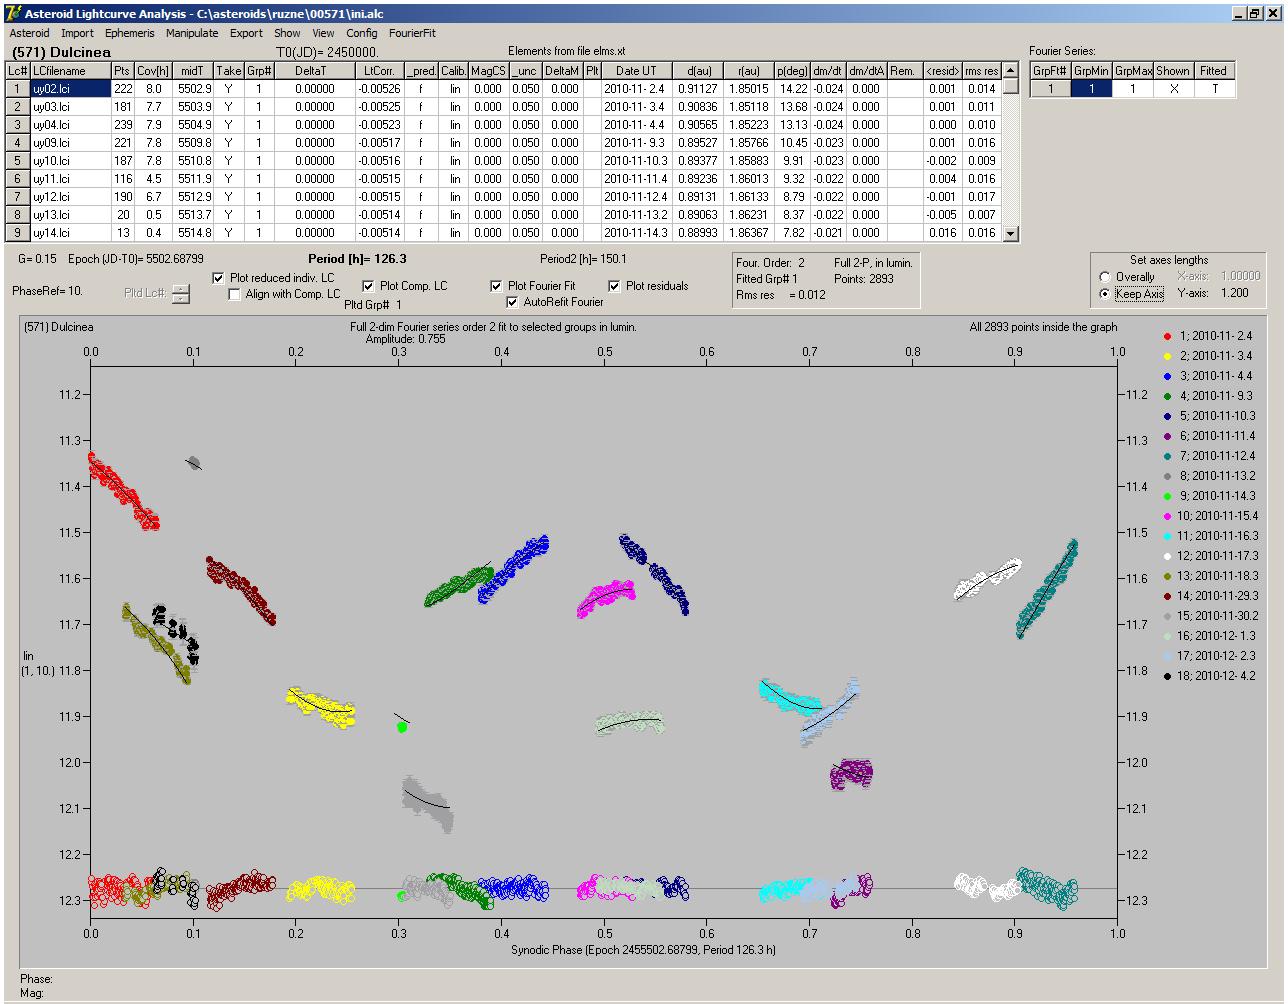Toggle Plot Fourier Fit checkbox

496,286
